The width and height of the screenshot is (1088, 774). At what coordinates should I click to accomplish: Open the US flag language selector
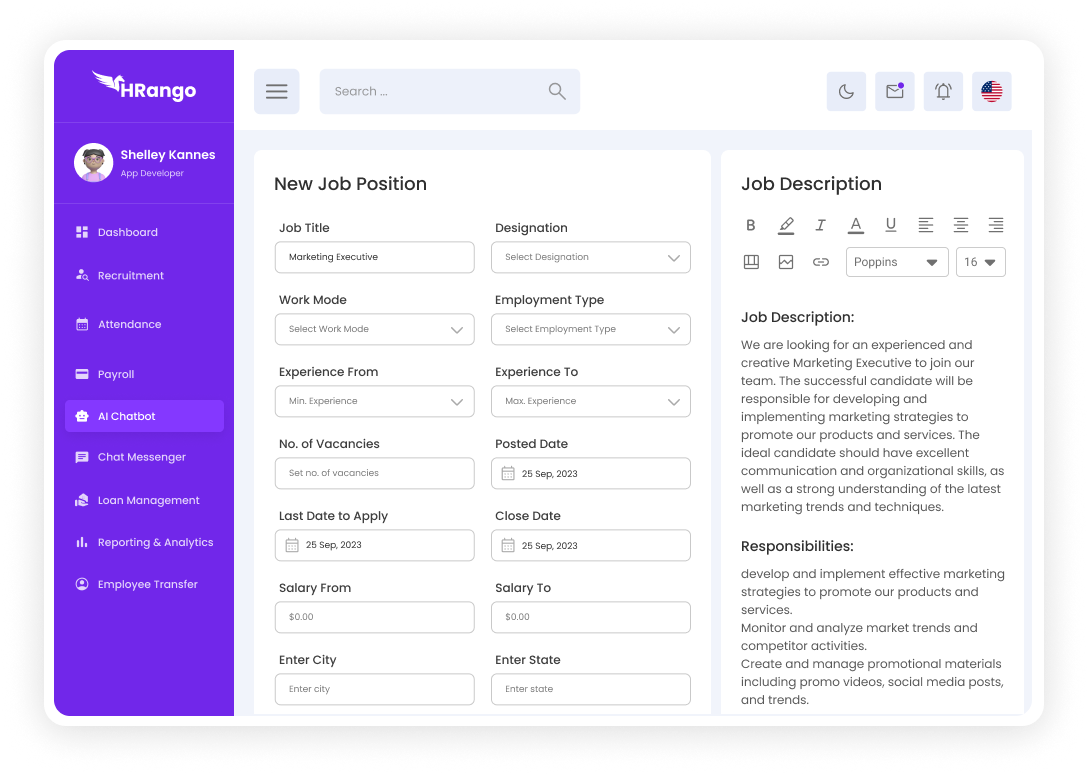pos(991,91)
